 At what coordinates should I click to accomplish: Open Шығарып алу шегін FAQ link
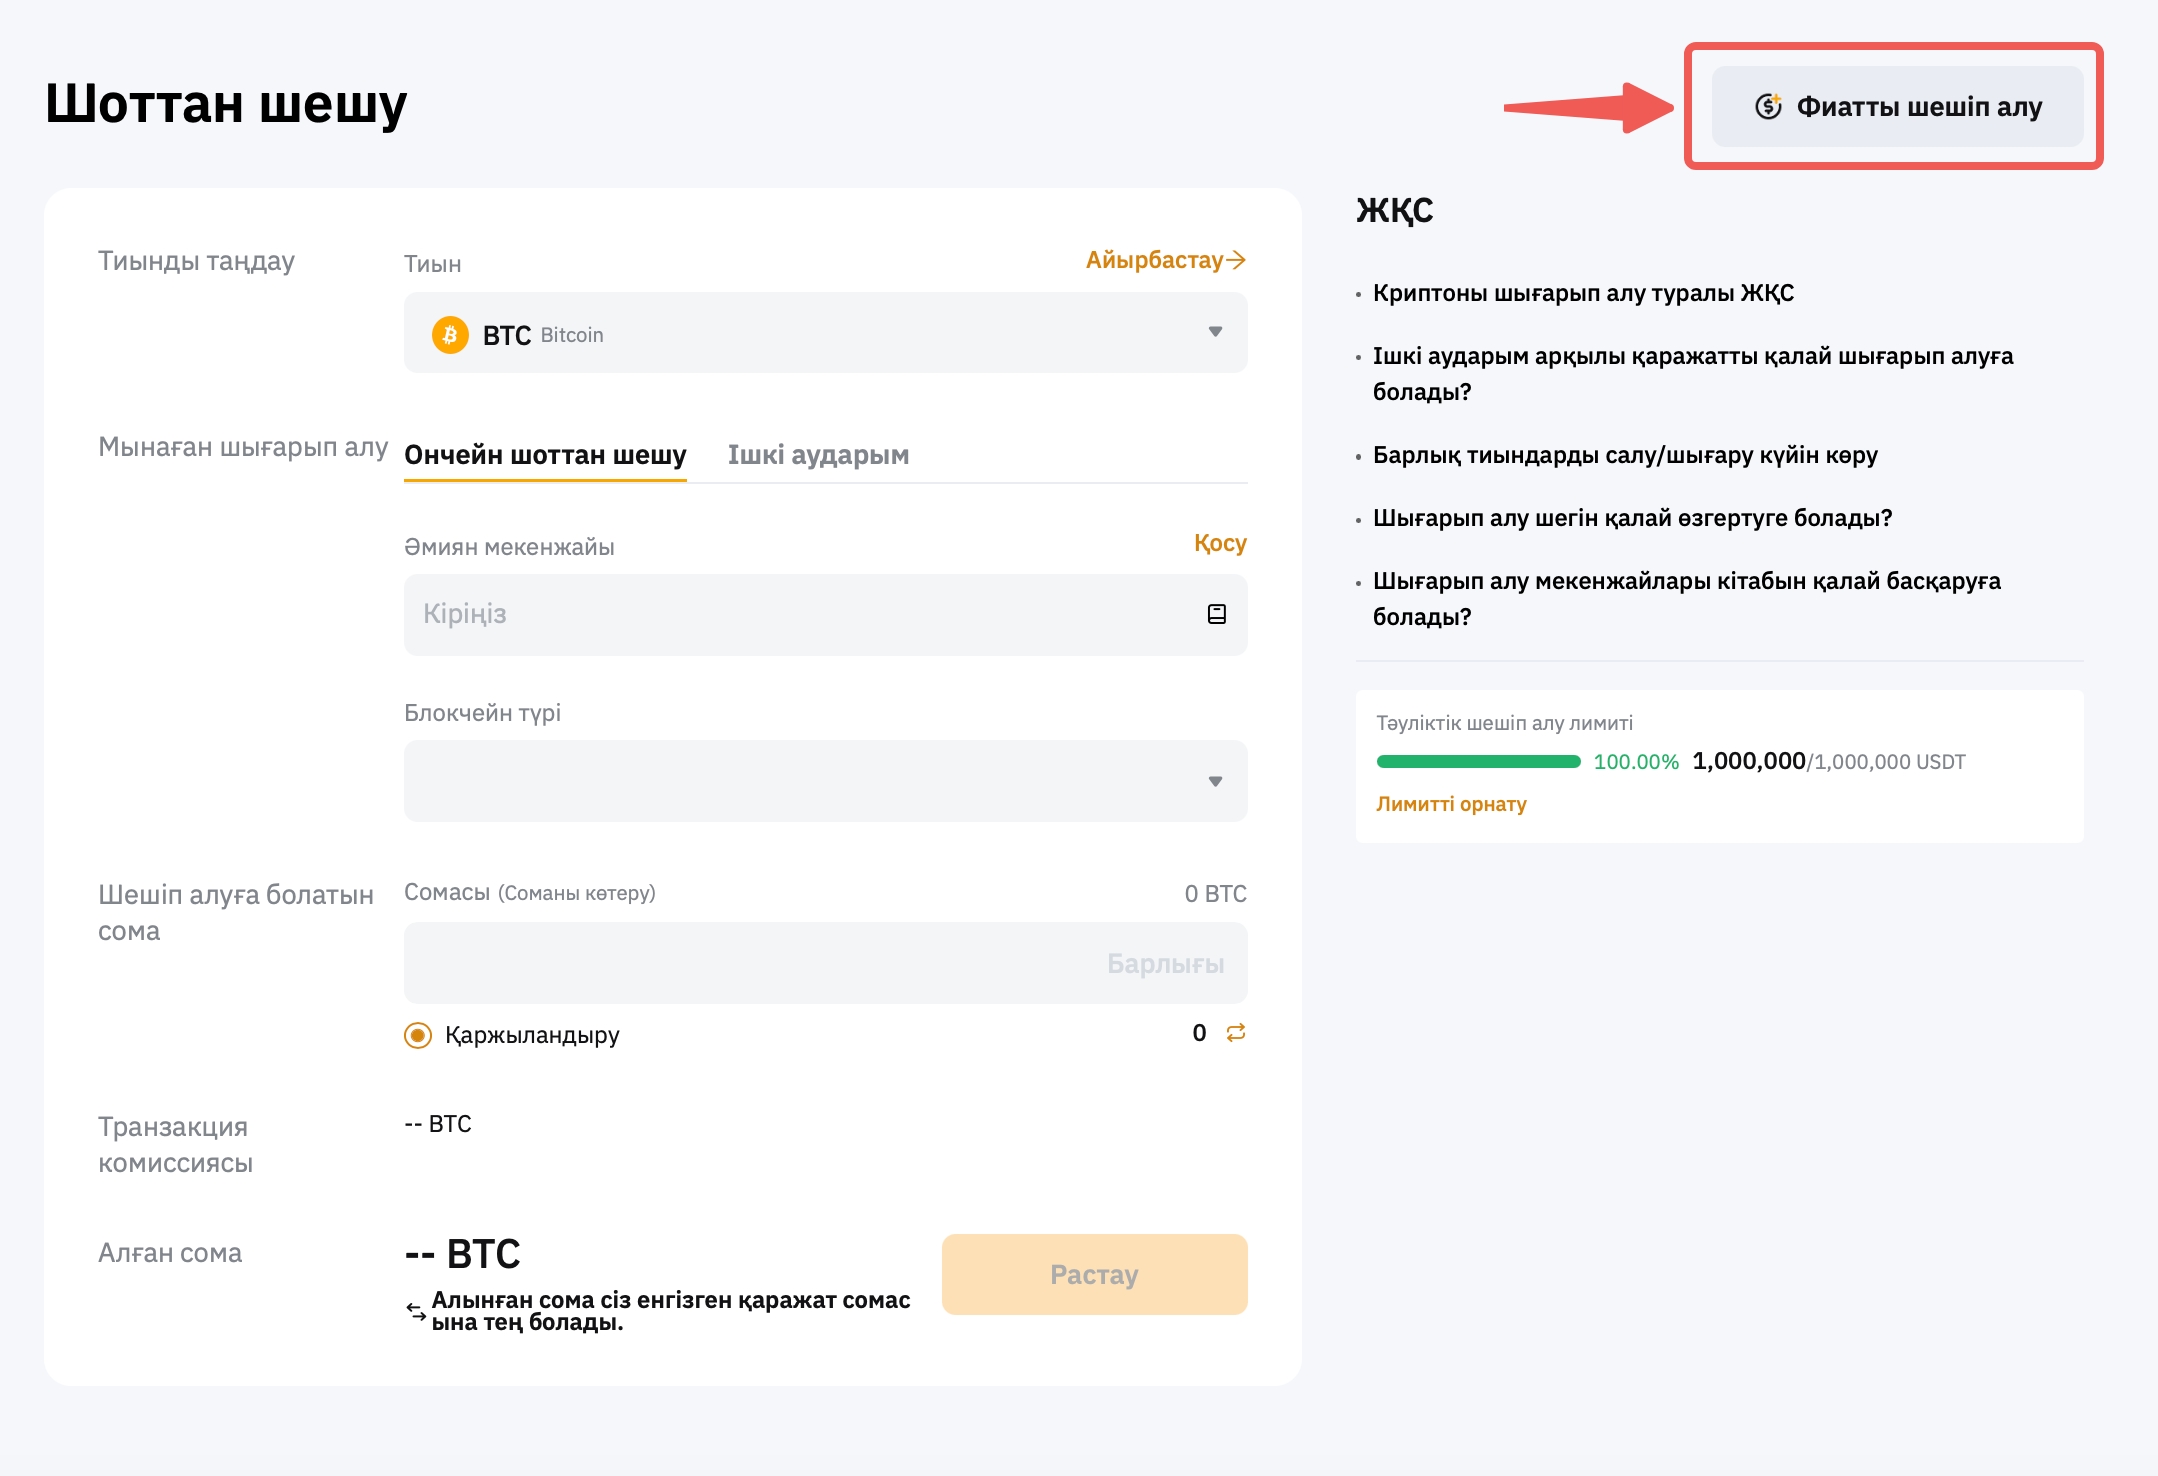(1632, 518)
